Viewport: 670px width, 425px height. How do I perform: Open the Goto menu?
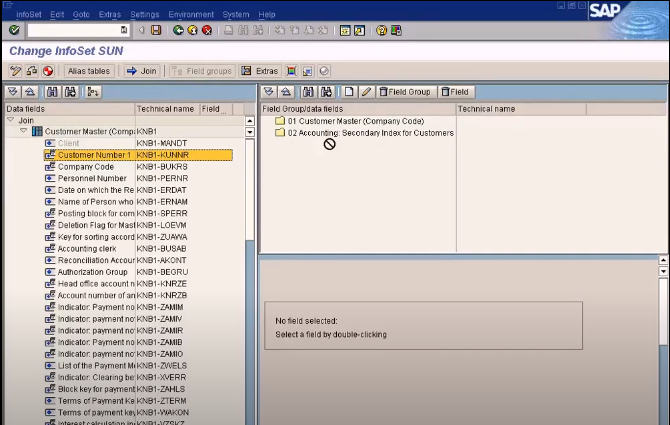(81, 15)
